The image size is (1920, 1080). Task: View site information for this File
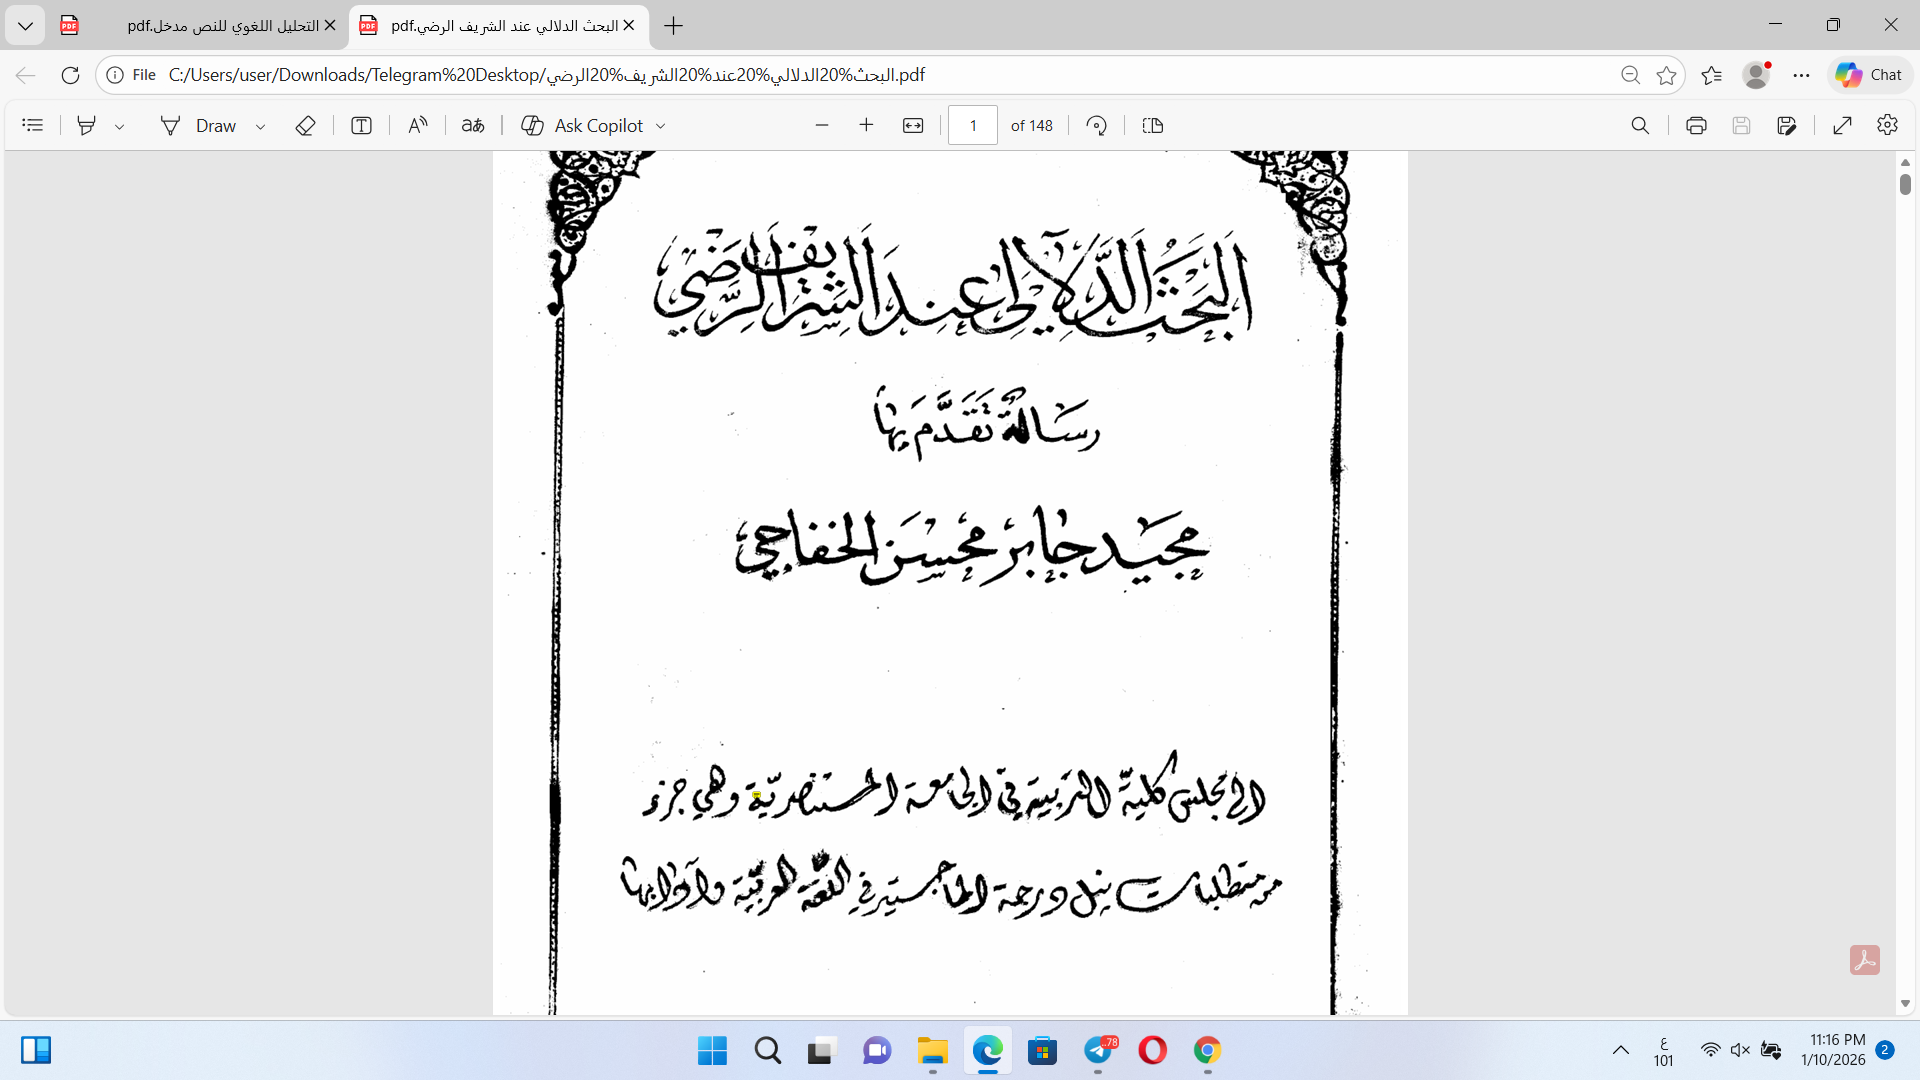[x=132, y=75]
